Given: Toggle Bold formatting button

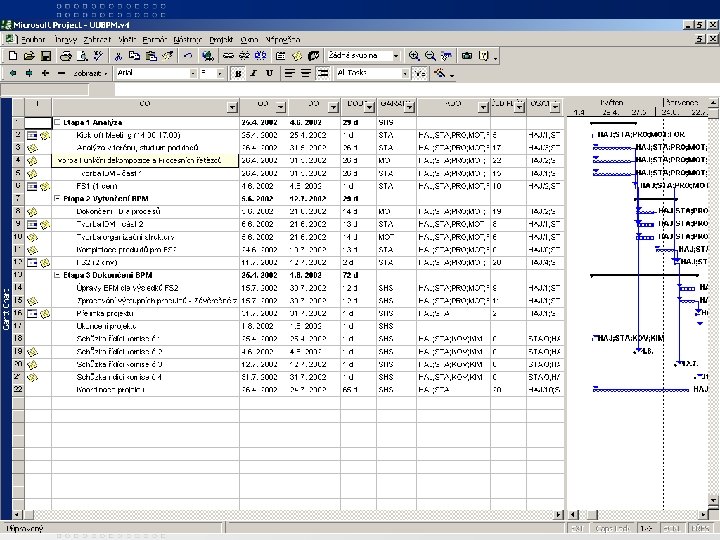Looking at the screenshot, I should 238,73.
